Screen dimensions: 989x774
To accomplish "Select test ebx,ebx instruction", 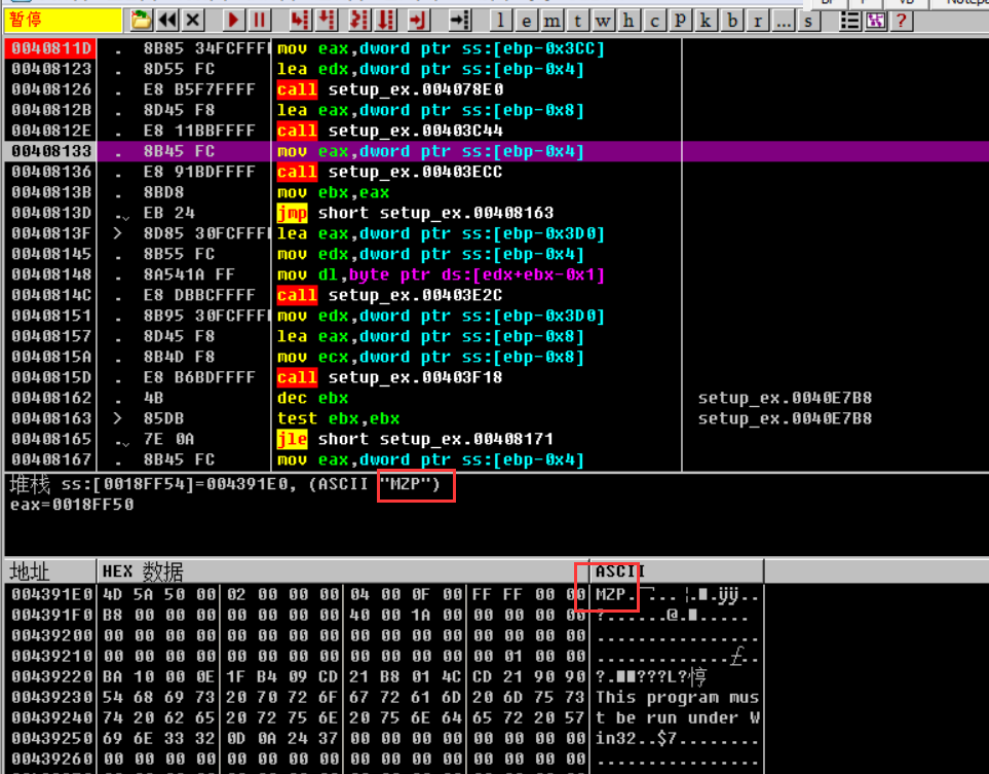I will tap(339, 418).
